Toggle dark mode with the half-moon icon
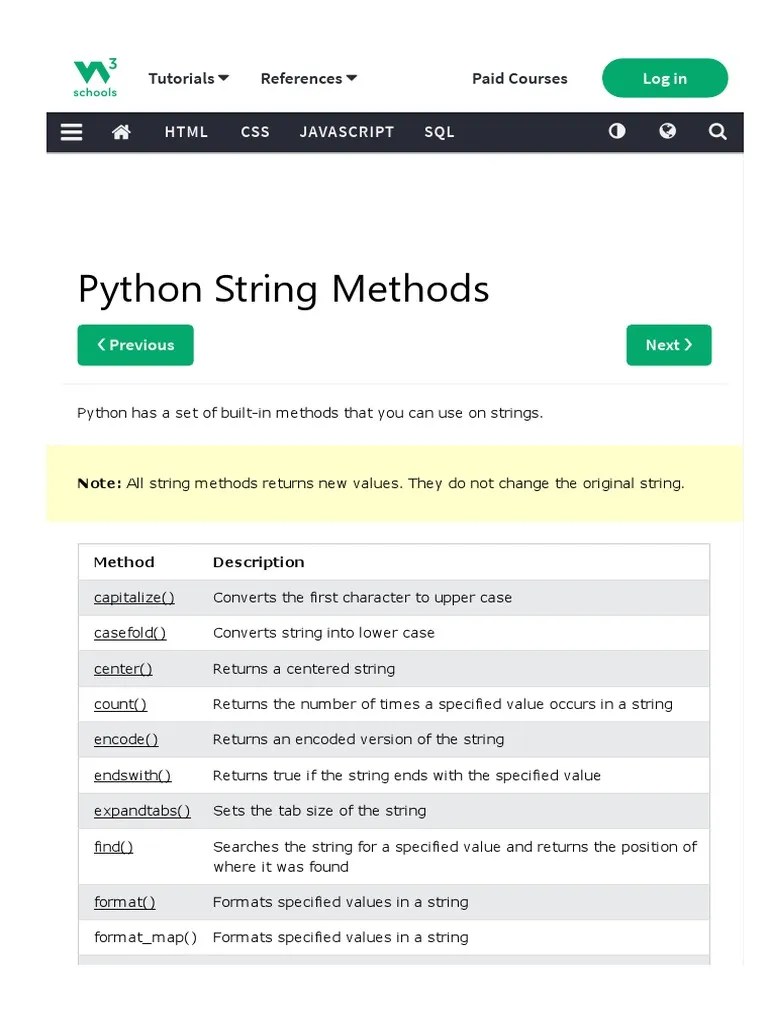Viewport: 768px width, 1024px height. (x=617, y=131)
